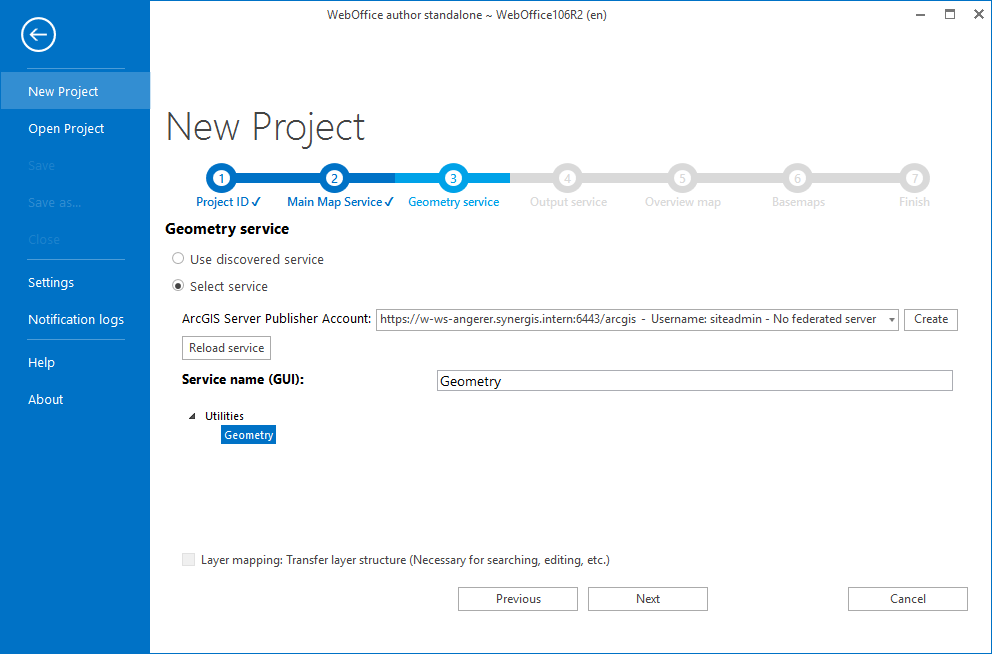
Task: Open the Settings page from sidebar
Action: 51,282
